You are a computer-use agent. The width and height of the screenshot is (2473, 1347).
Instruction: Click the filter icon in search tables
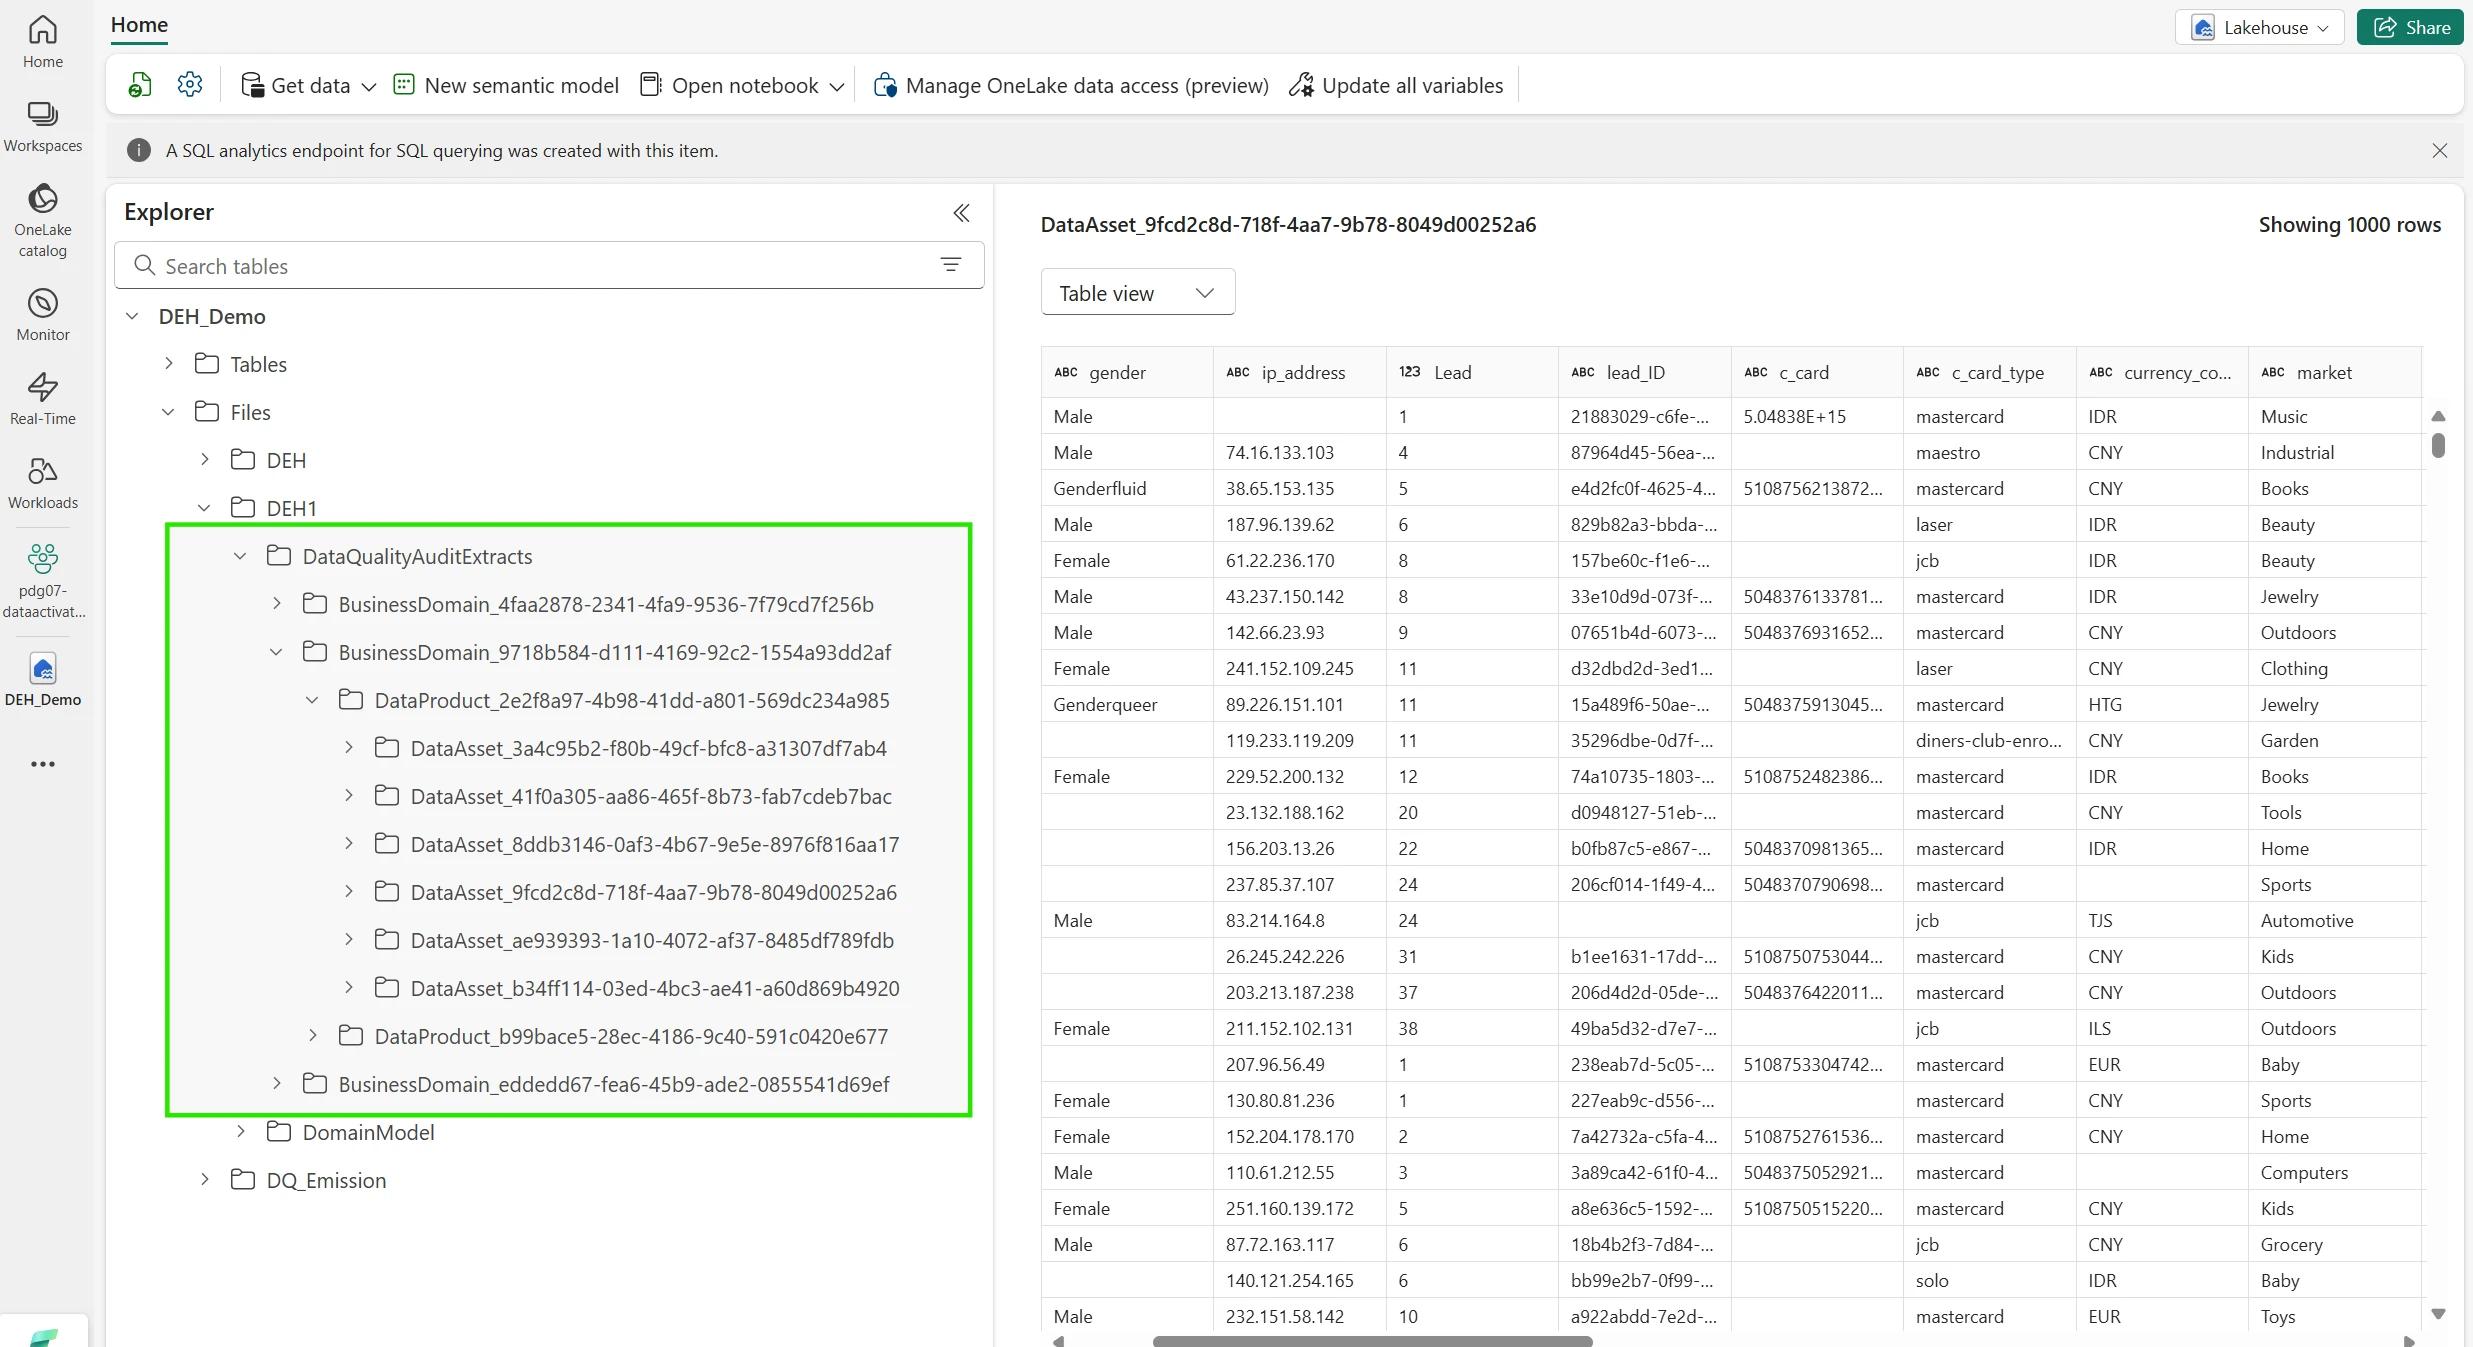(950, 265)
